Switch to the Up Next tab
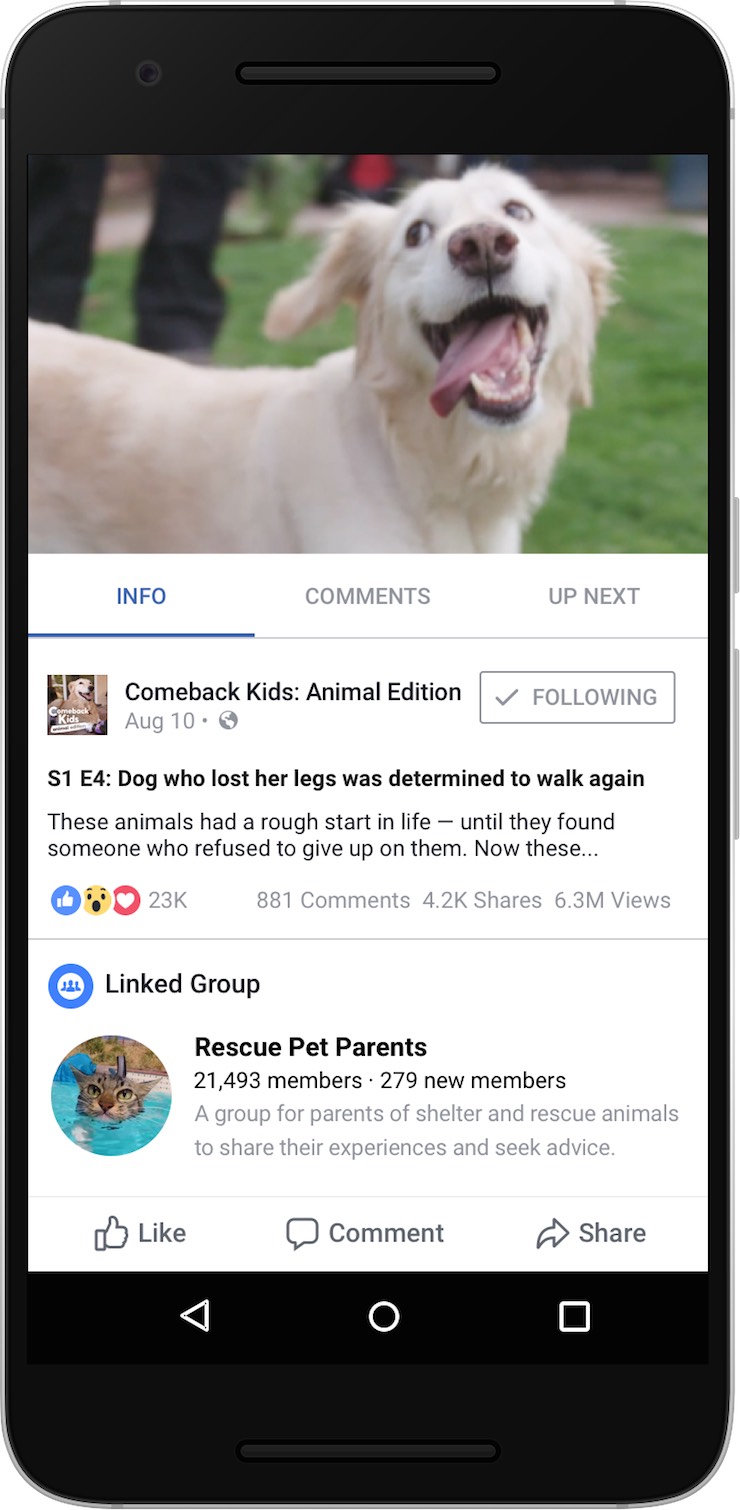This screenshot has height=1510, width=740. pos(594,596)
